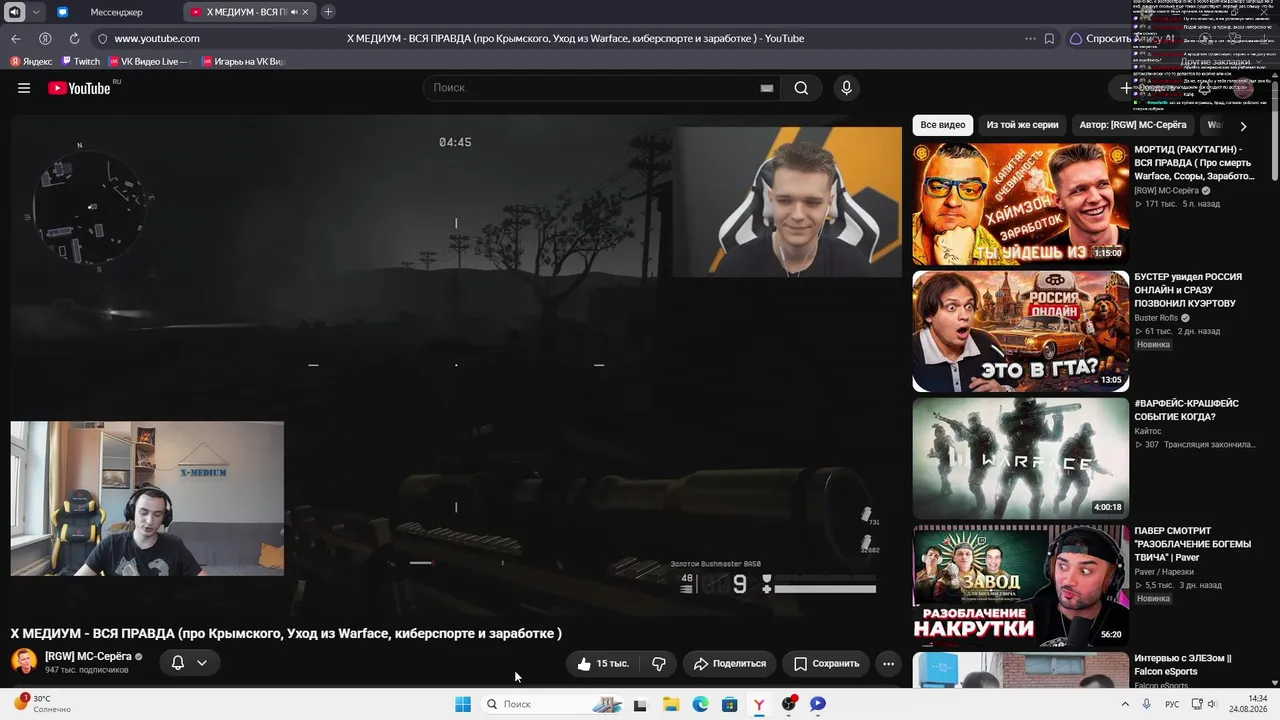The width and height of the screenshot is (1280, 720).
Task: Open more actions three-dots under video
Action: tap(888, 663)
